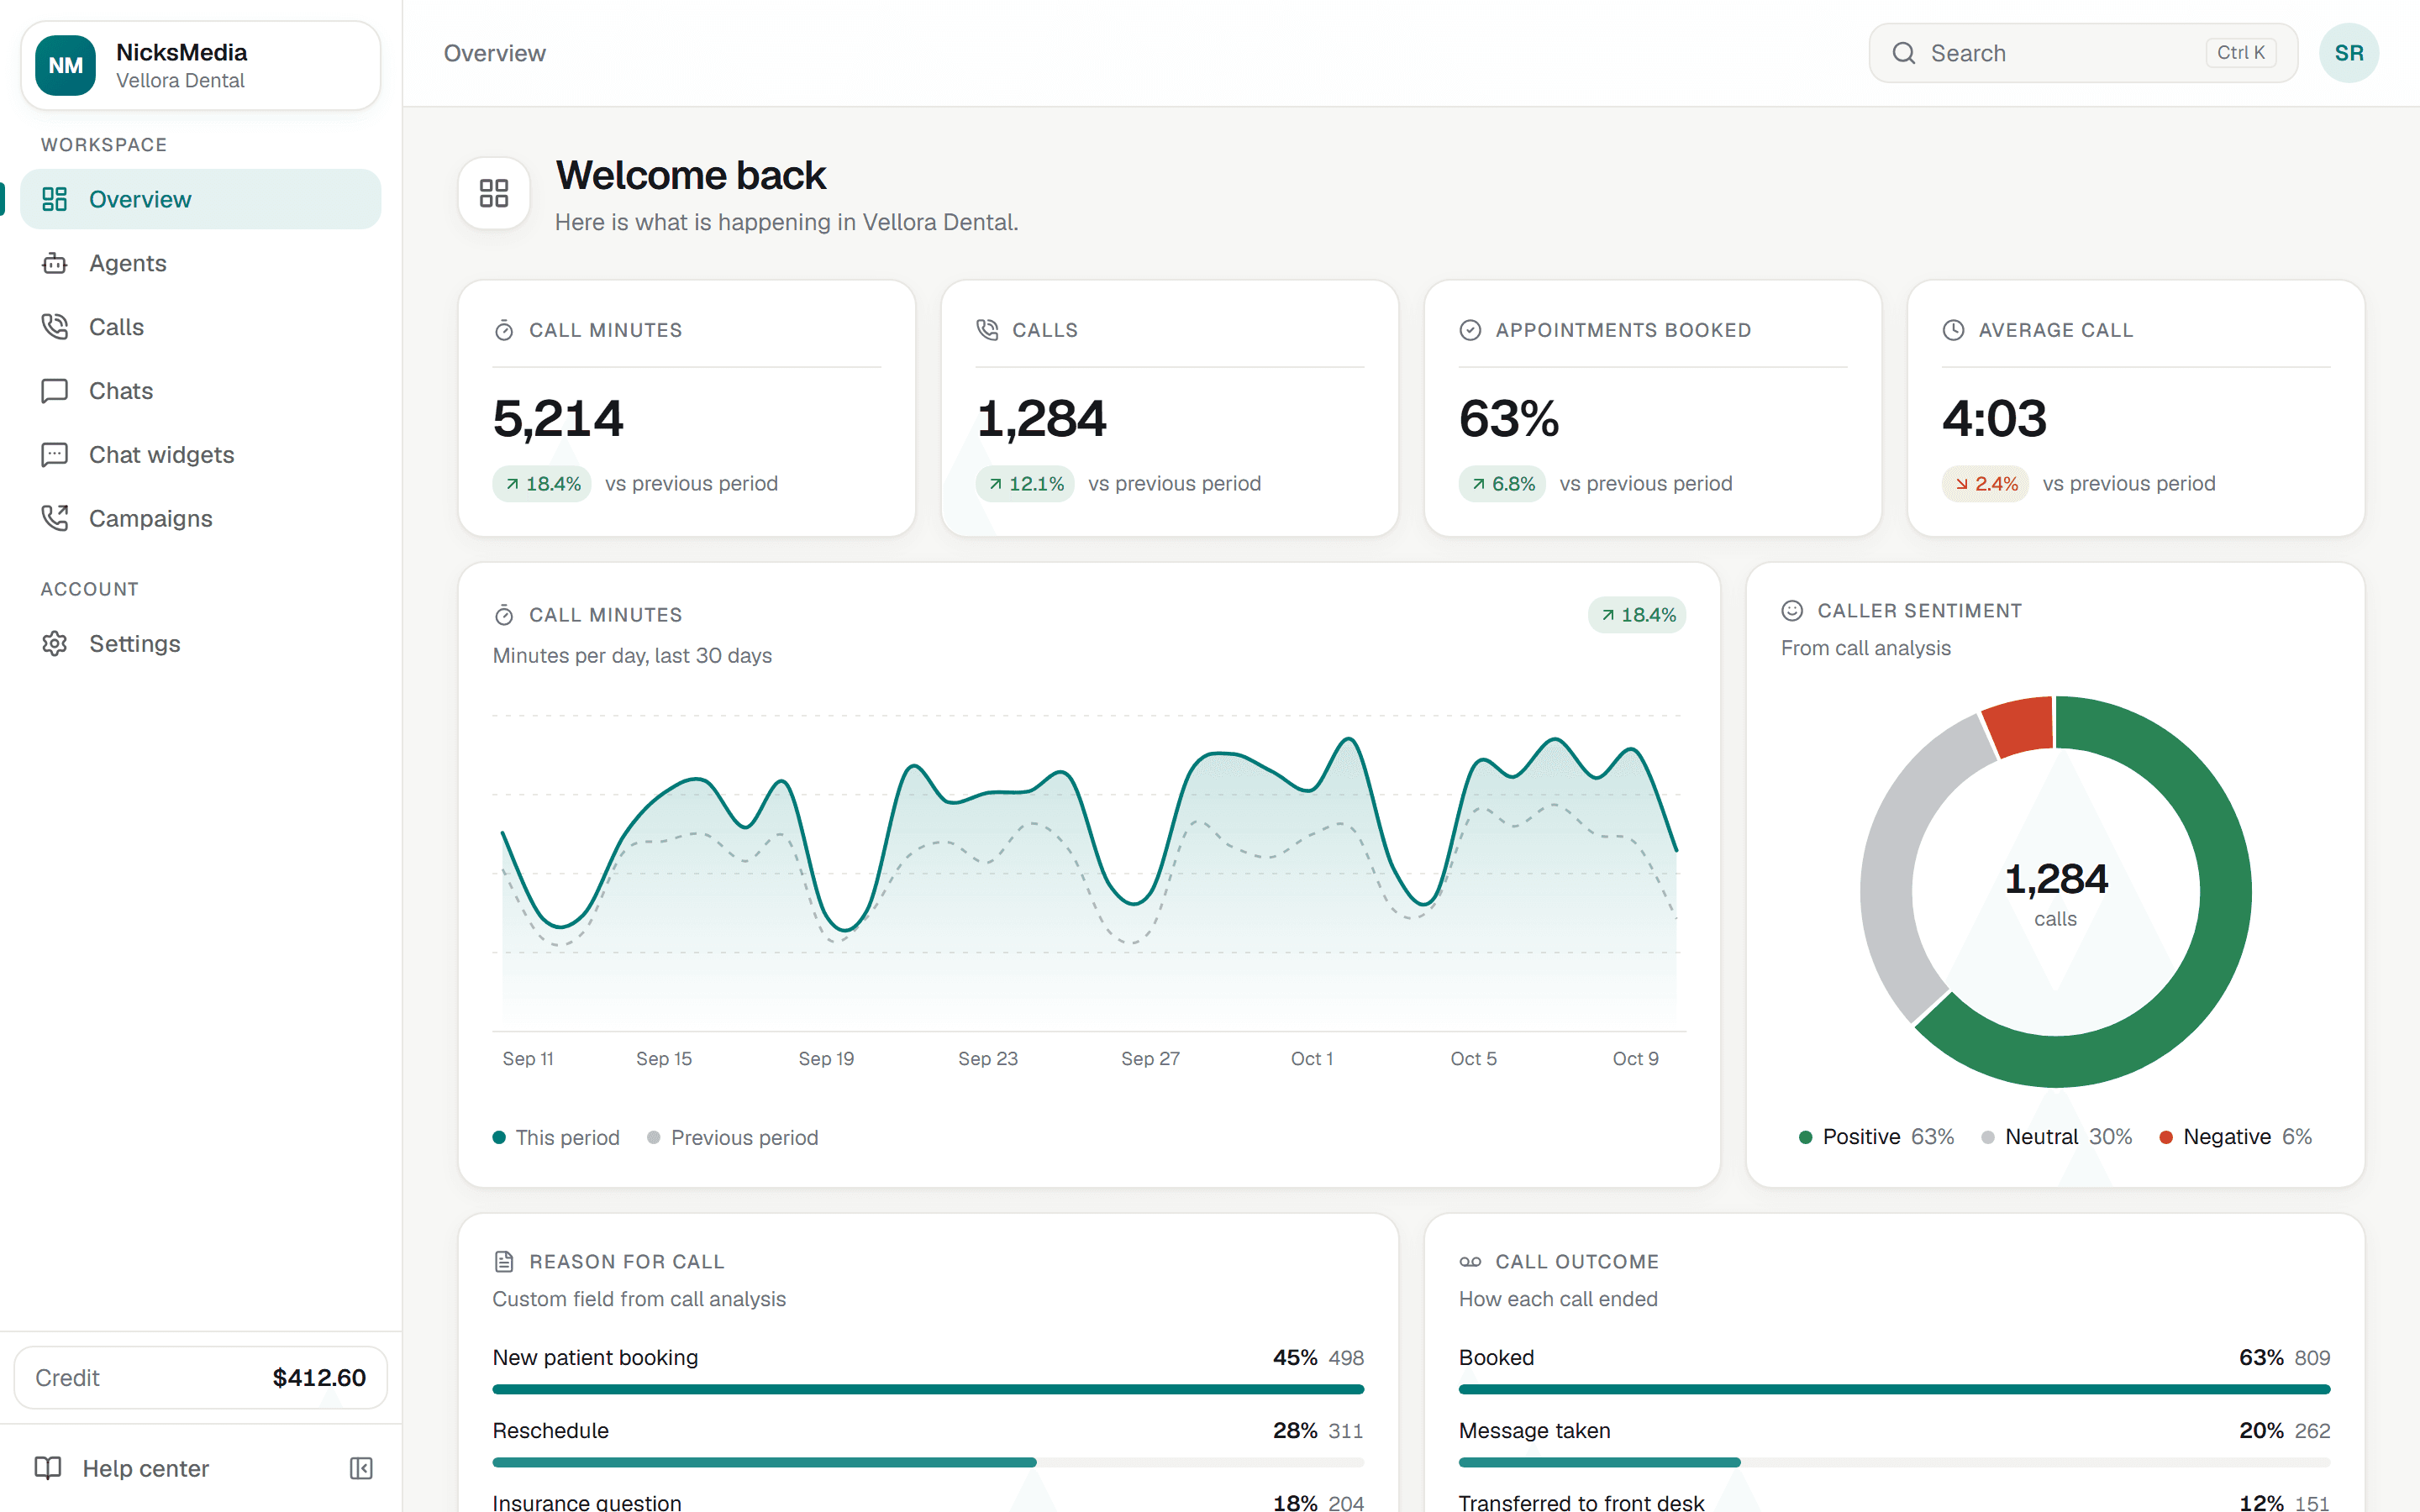
Task: Click the phone icon on Calls card
Action: (987, 330)
